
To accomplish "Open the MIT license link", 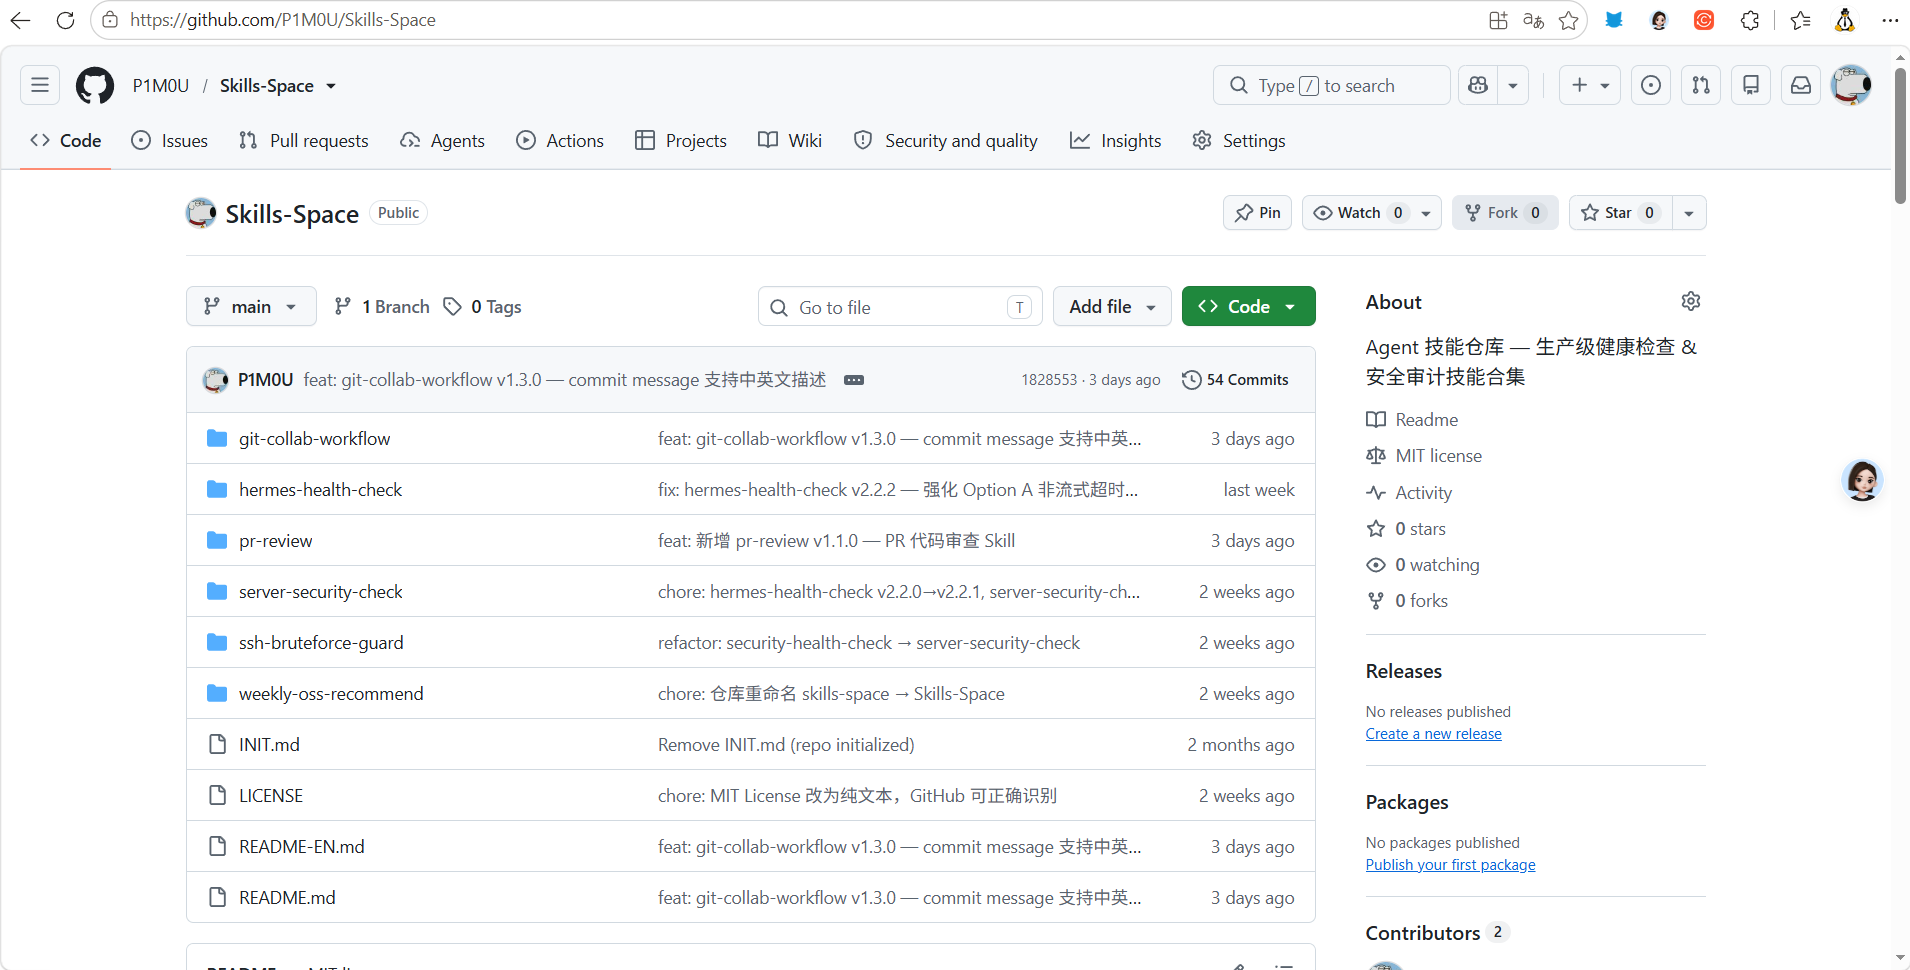I will tap(1438, 456).
